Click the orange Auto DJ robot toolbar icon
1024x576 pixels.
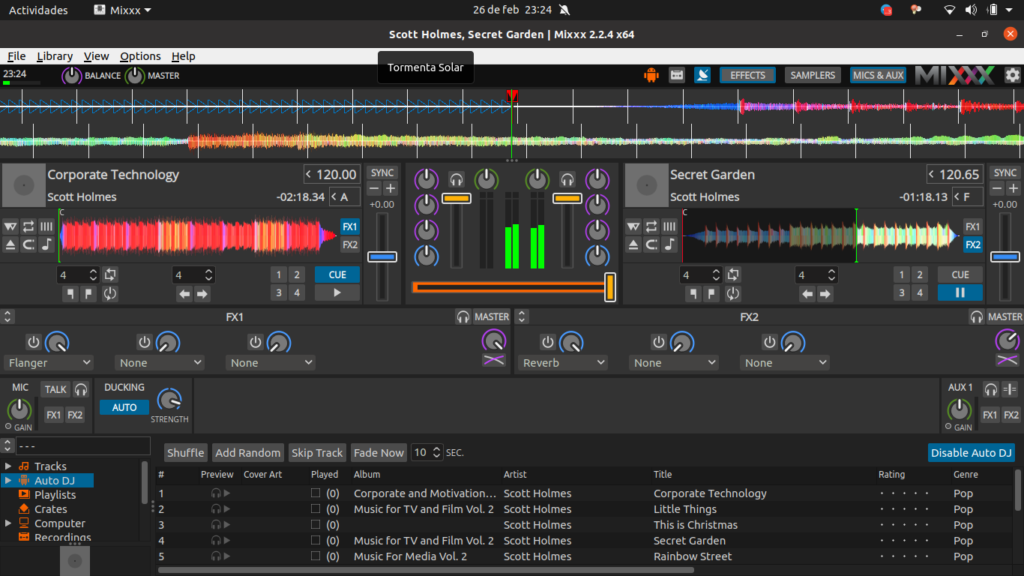coord(651,75)
